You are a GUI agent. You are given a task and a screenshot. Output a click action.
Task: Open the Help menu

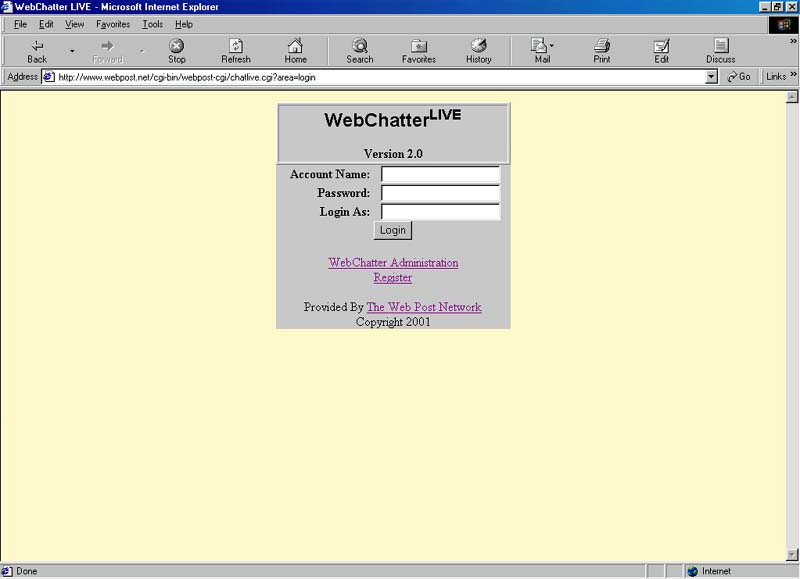tap(184, 24)
